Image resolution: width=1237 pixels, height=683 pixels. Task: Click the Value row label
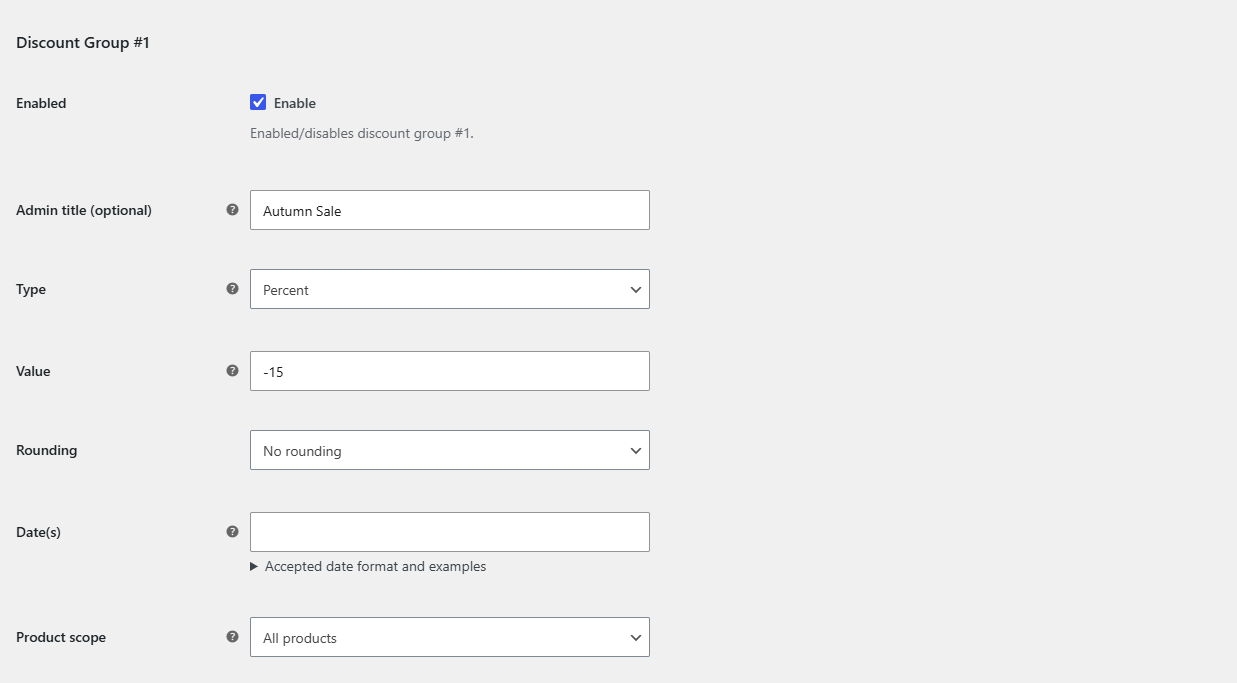[x=33, y=371]
